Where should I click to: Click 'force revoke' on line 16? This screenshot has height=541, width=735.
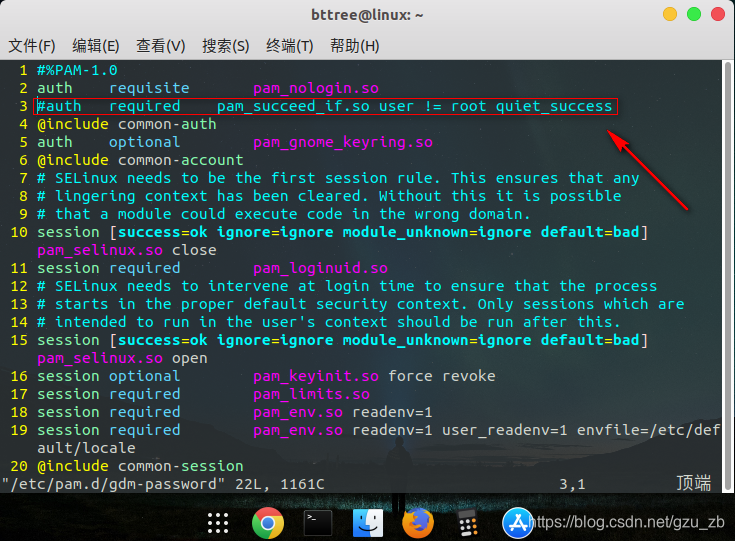[442, 376]
